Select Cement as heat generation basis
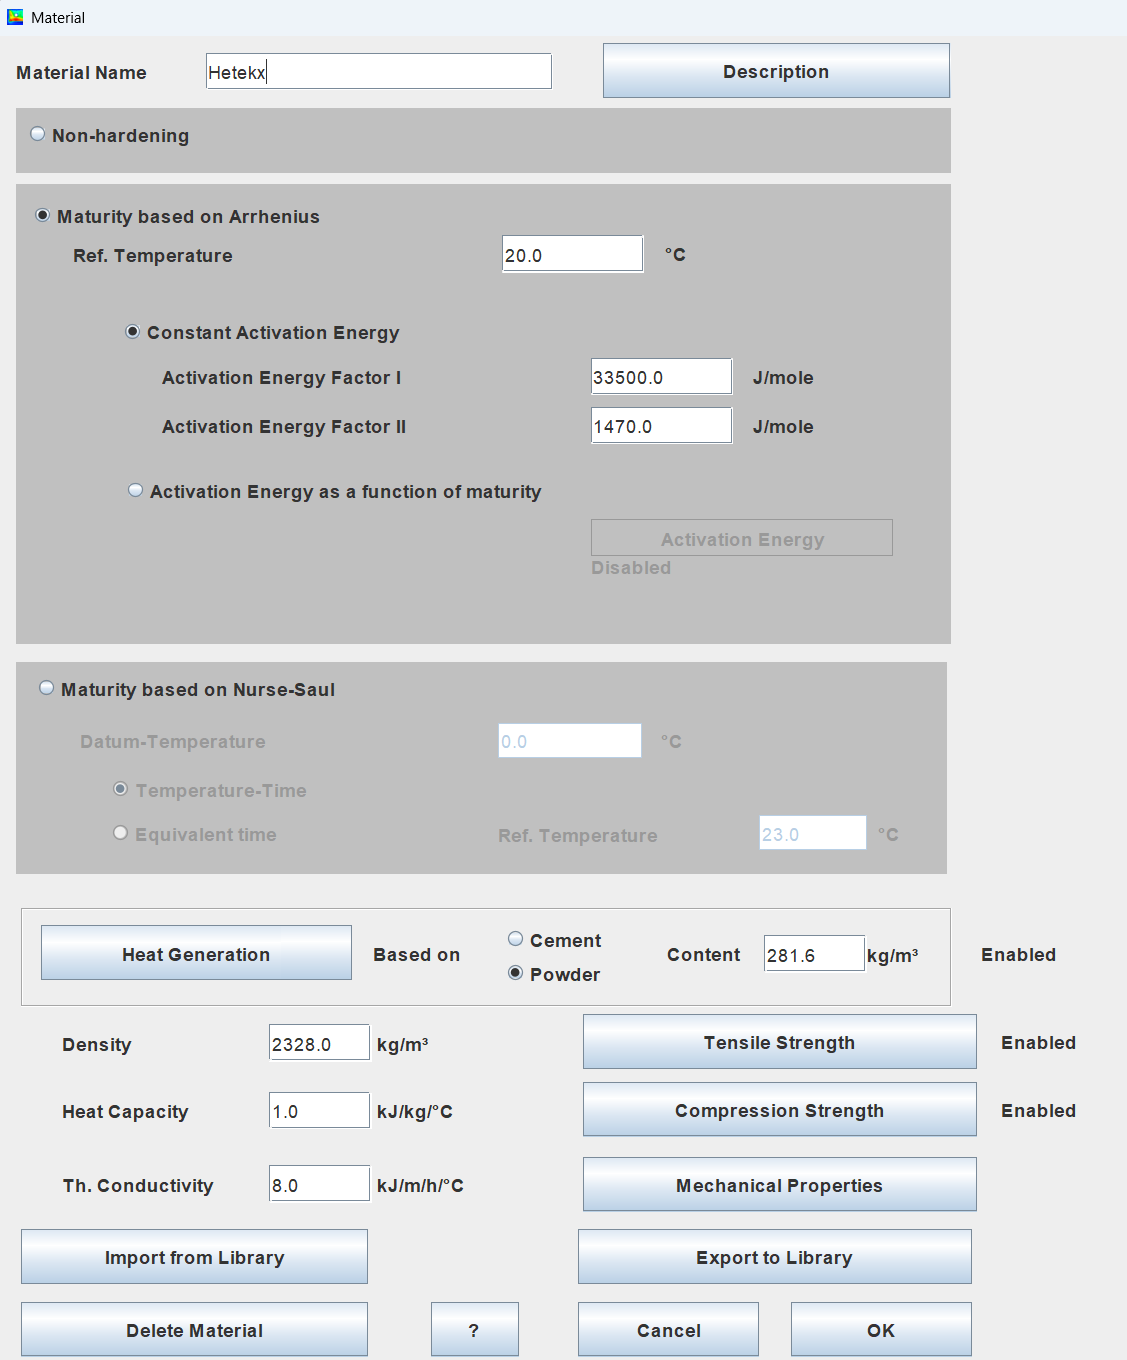 tap(516, 939)
